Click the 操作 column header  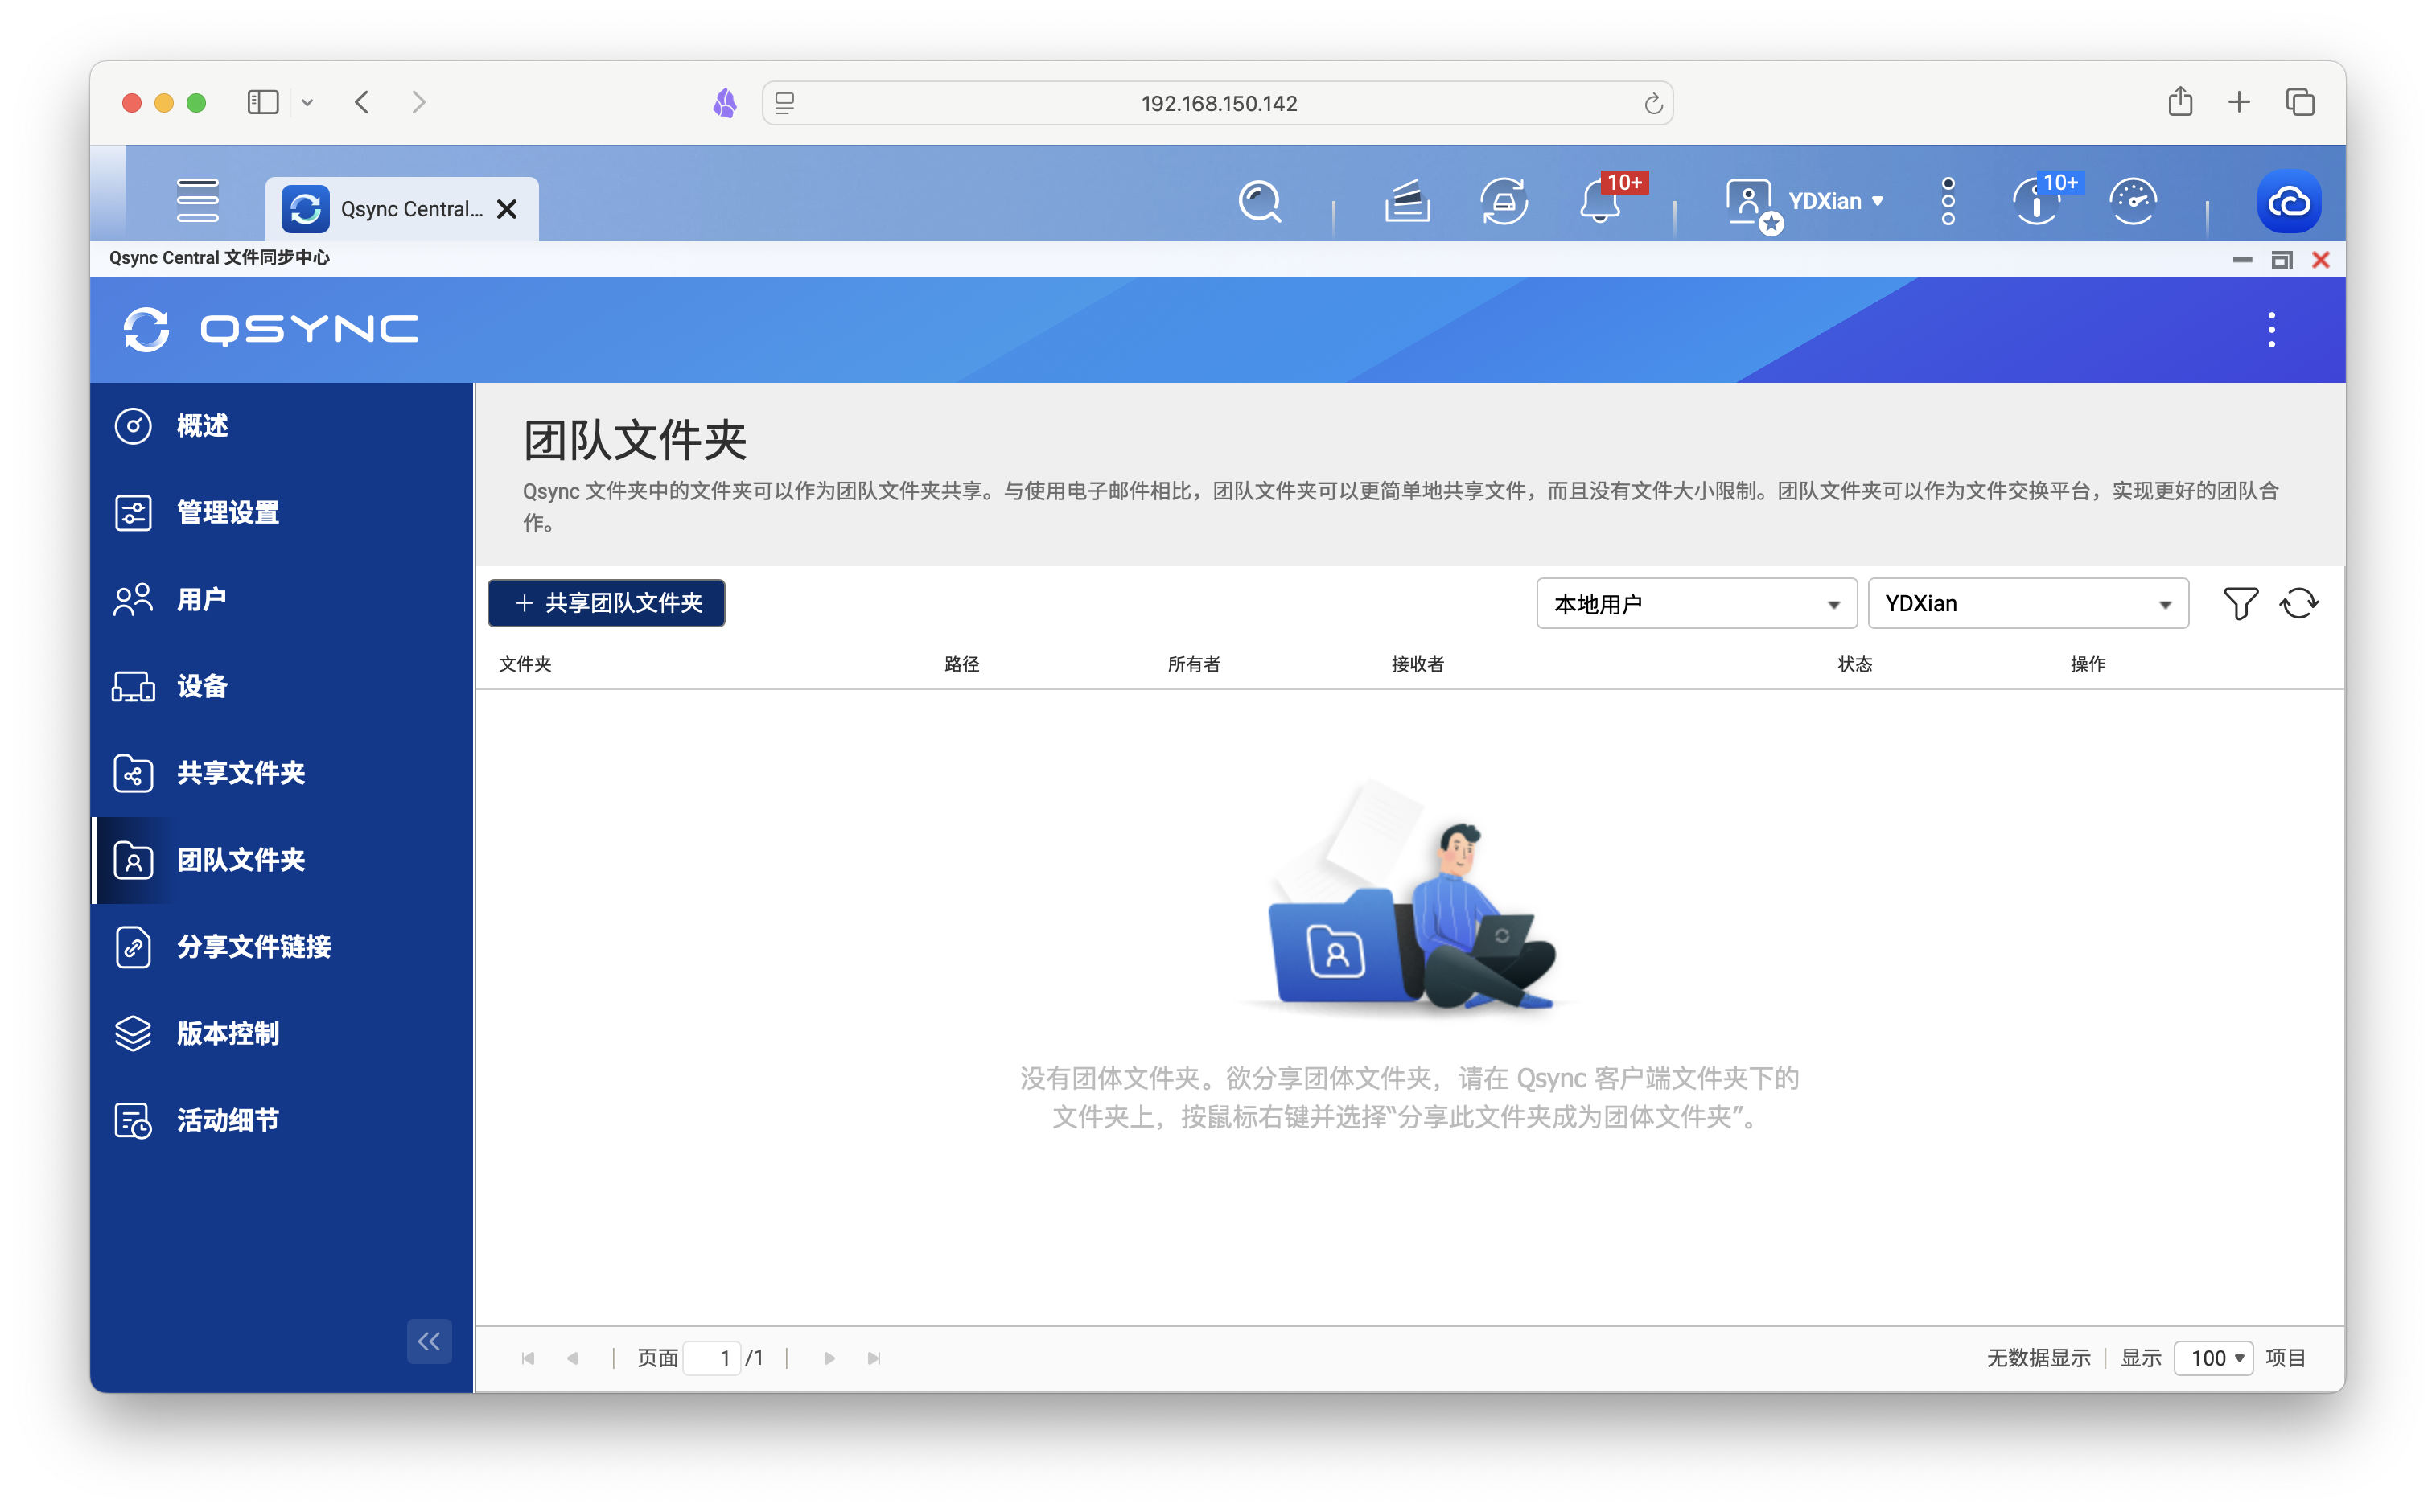[x=2088, y=664]
